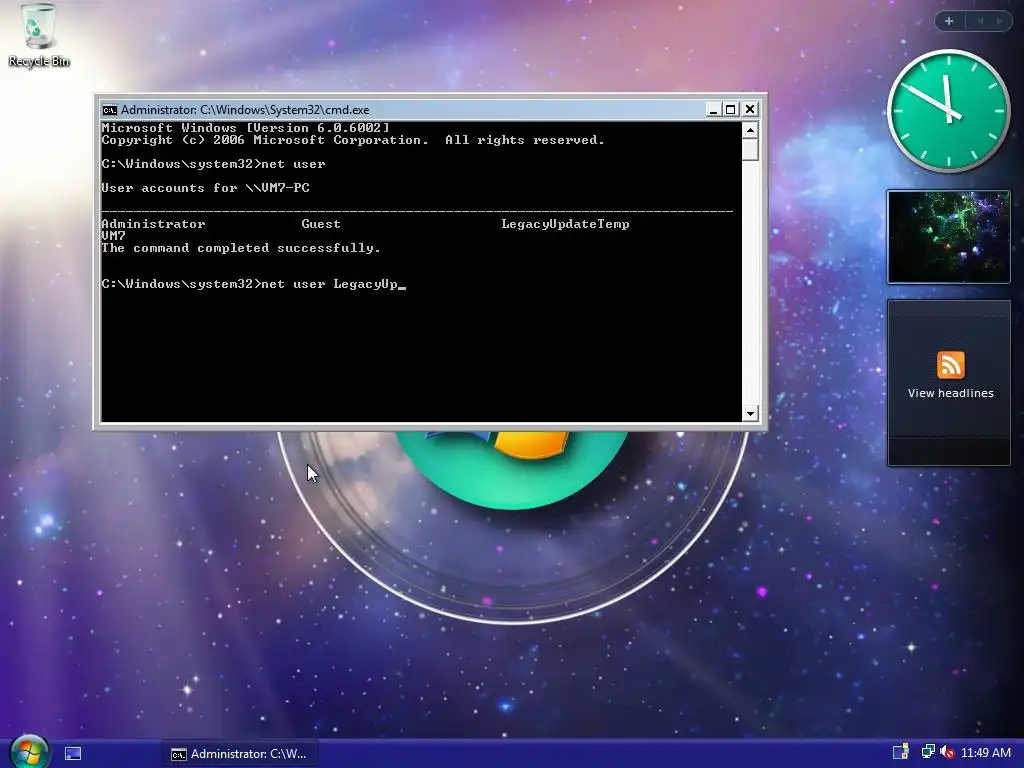
Task: Open cmd window system menu icon
Action: click(109, 110)
